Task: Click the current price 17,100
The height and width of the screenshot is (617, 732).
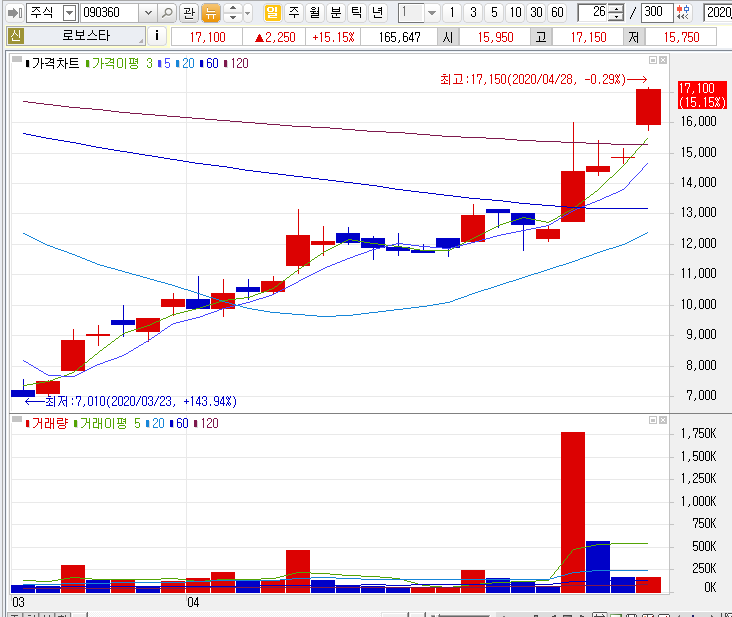Action: (x=207, y=37)
